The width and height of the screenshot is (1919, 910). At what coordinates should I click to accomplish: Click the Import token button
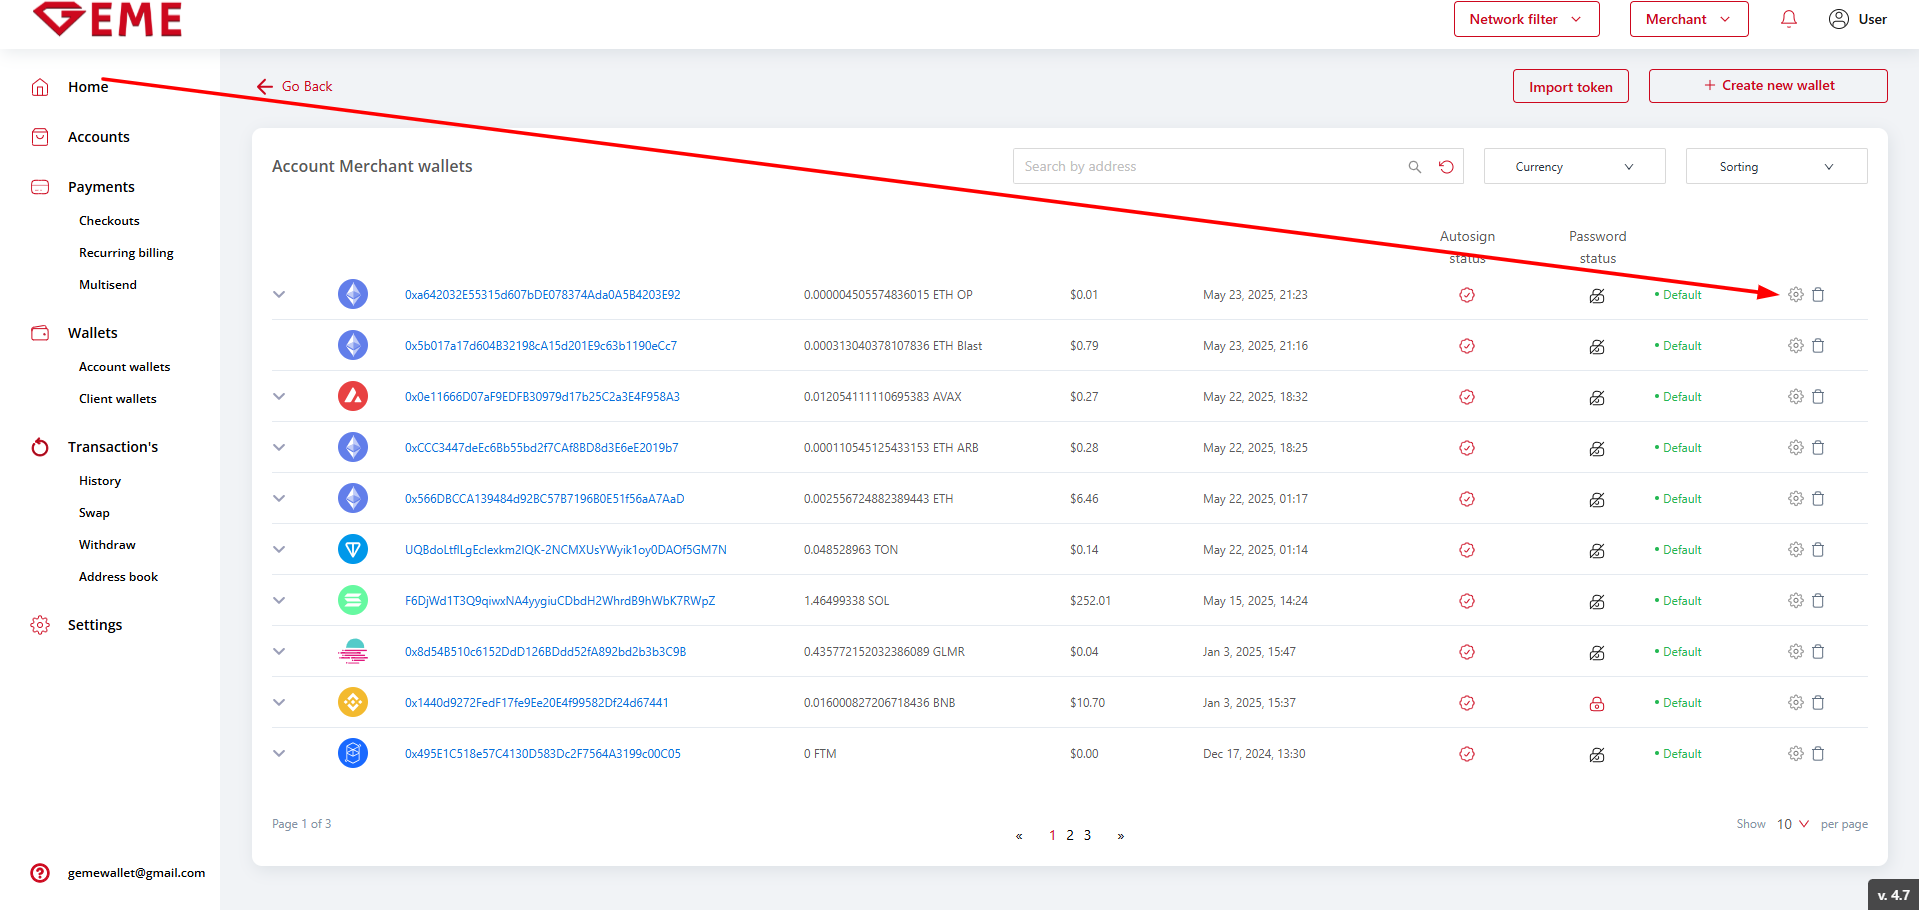[1570, 87]
